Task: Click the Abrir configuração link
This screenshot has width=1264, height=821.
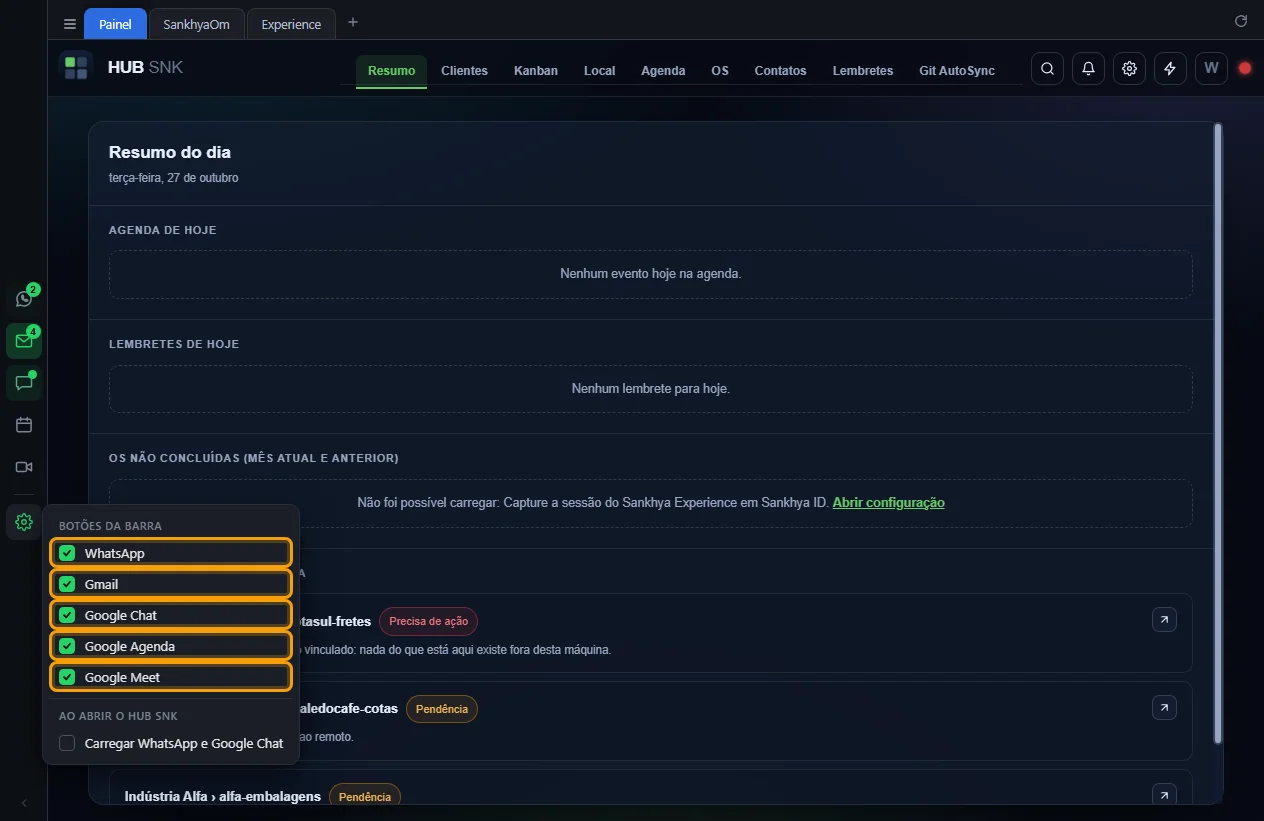Action: (888, 503)
